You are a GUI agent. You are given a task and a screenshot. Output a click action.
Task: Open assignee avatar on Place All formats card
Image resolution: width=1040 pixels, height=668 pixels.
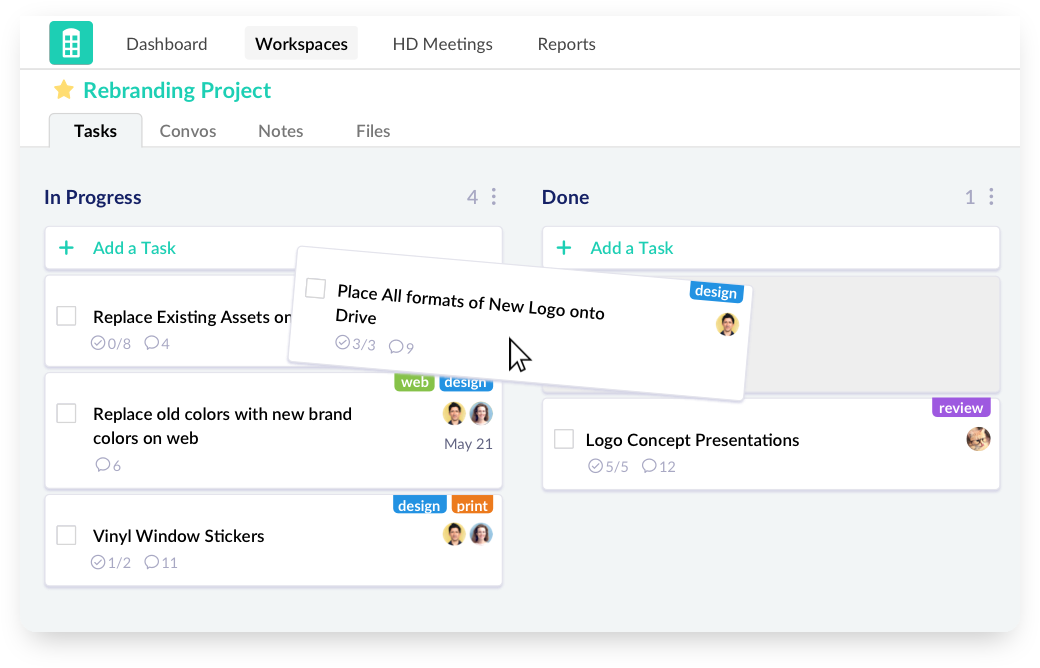click(727, 324)
